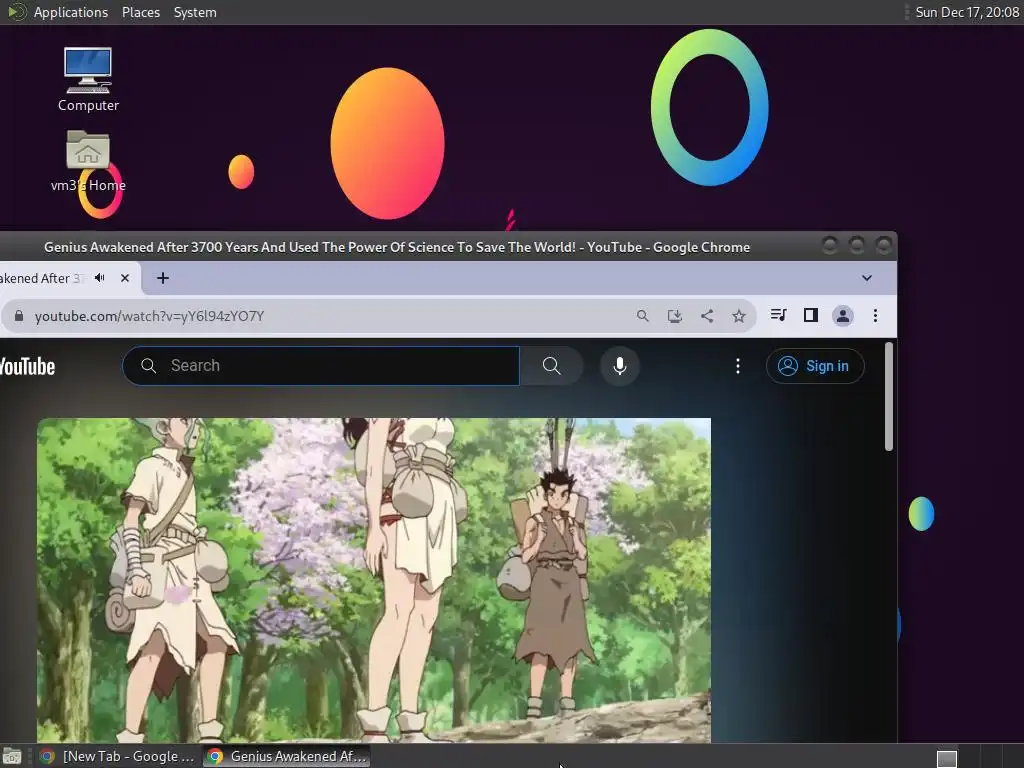Toggle Chrome side panel
The height and width of the screenshot is (768, 1024).
(x=810, y=315)
